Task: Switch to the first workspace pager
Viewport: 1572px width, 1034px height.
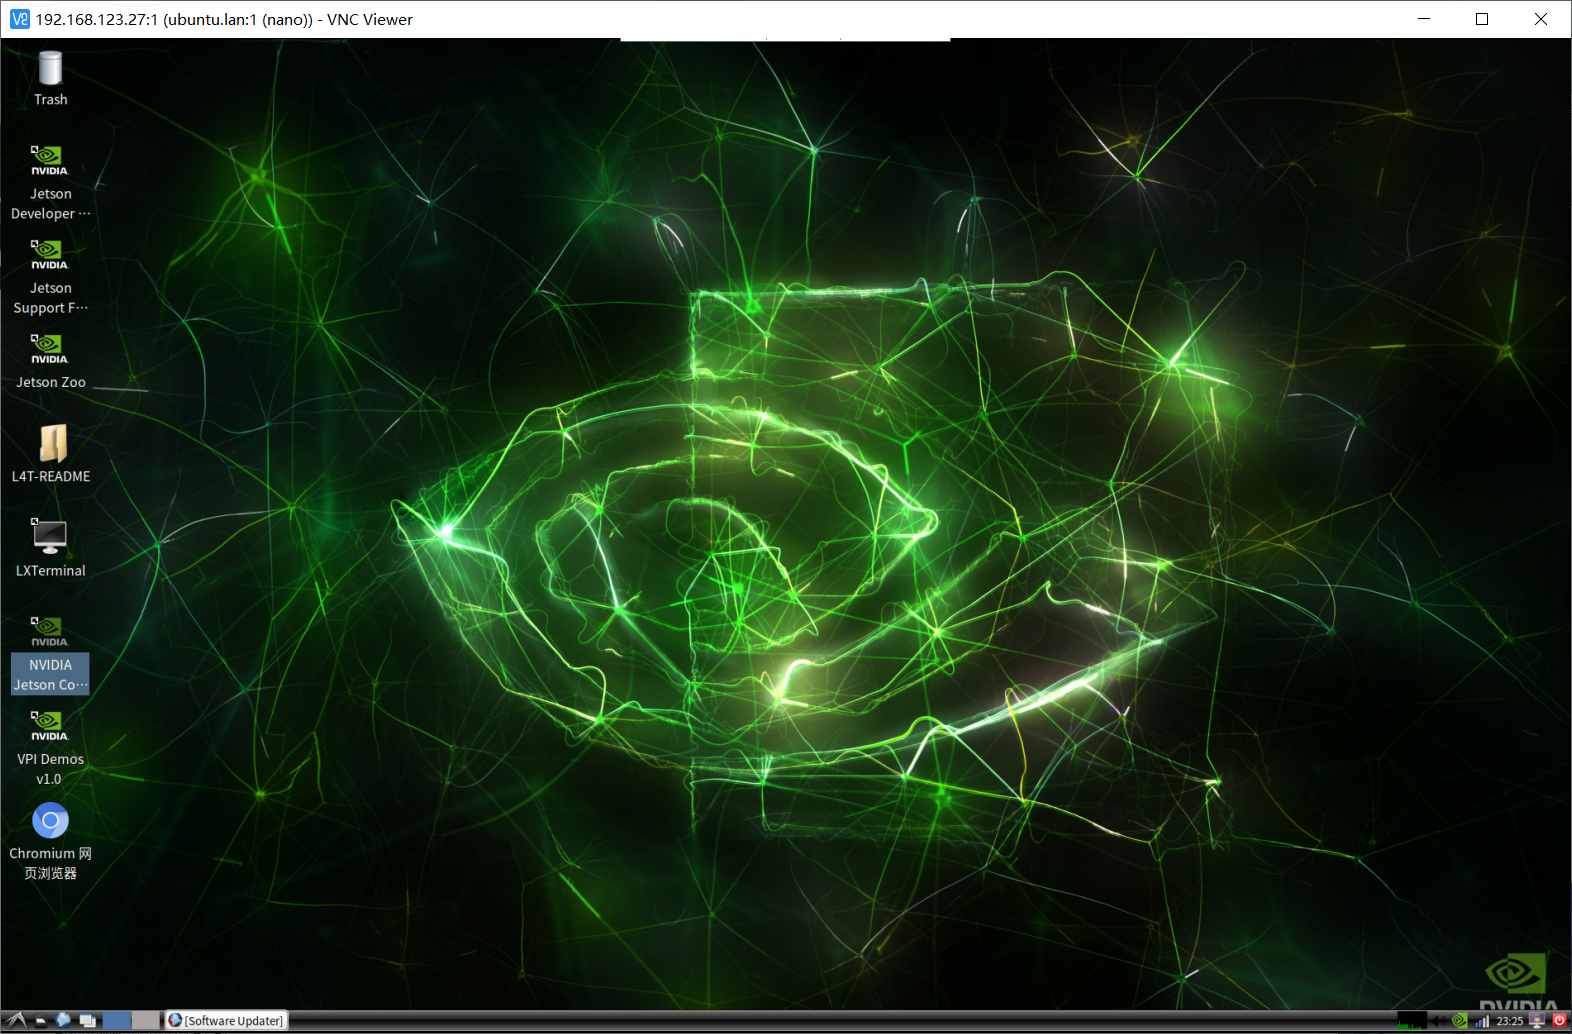Action: pyautogui.click(x=116, y=1020)
